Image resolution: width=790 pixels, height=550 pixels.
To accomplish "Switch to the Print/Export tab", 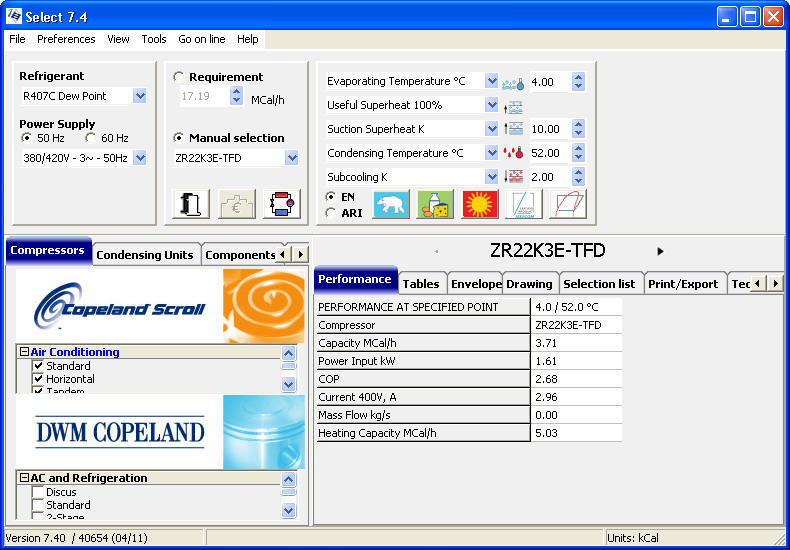I will coord(683,284).
